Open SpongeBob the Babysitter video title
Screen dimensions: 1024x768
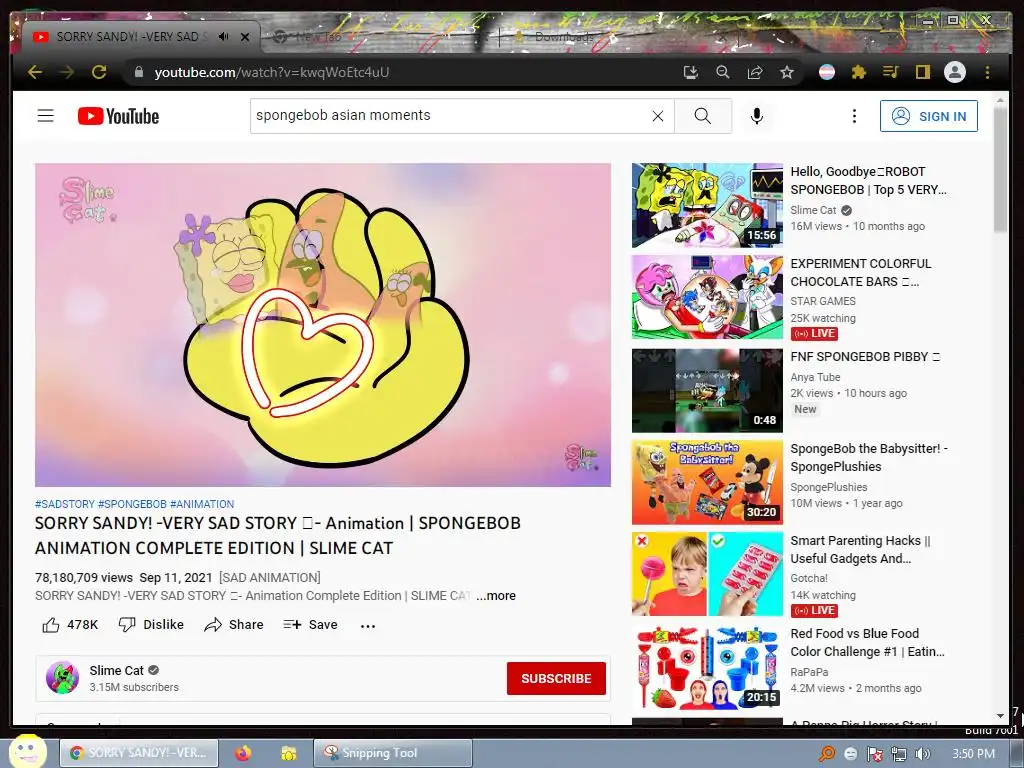click(x=869, y=458)
